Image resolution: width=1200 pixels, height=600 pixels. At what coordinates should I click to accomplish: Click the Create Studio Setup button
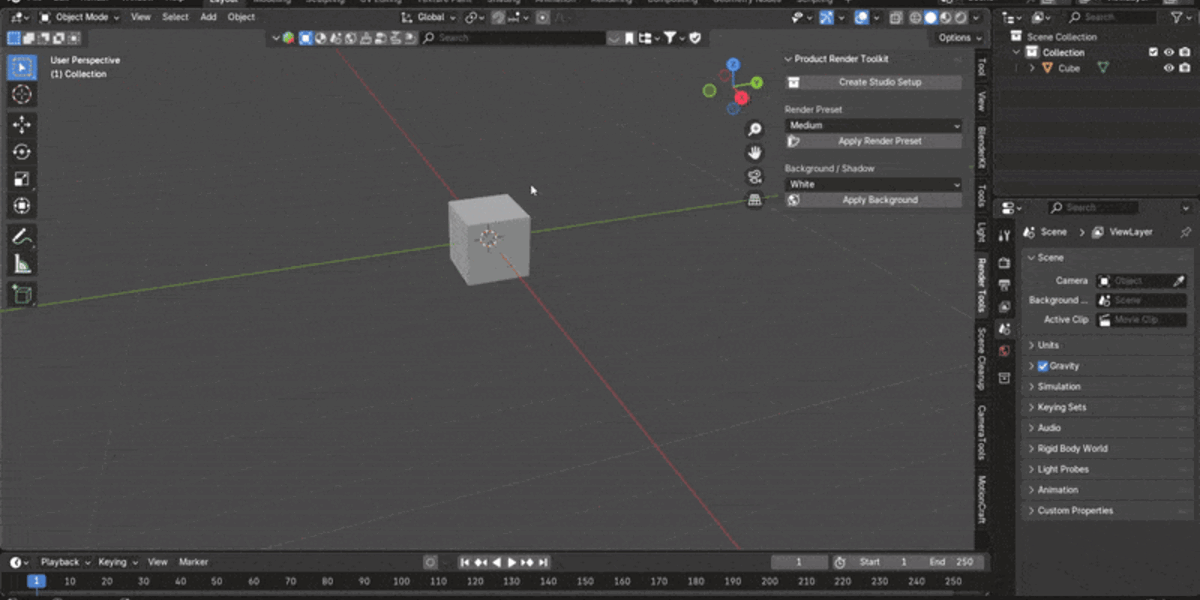pos(874,82)
